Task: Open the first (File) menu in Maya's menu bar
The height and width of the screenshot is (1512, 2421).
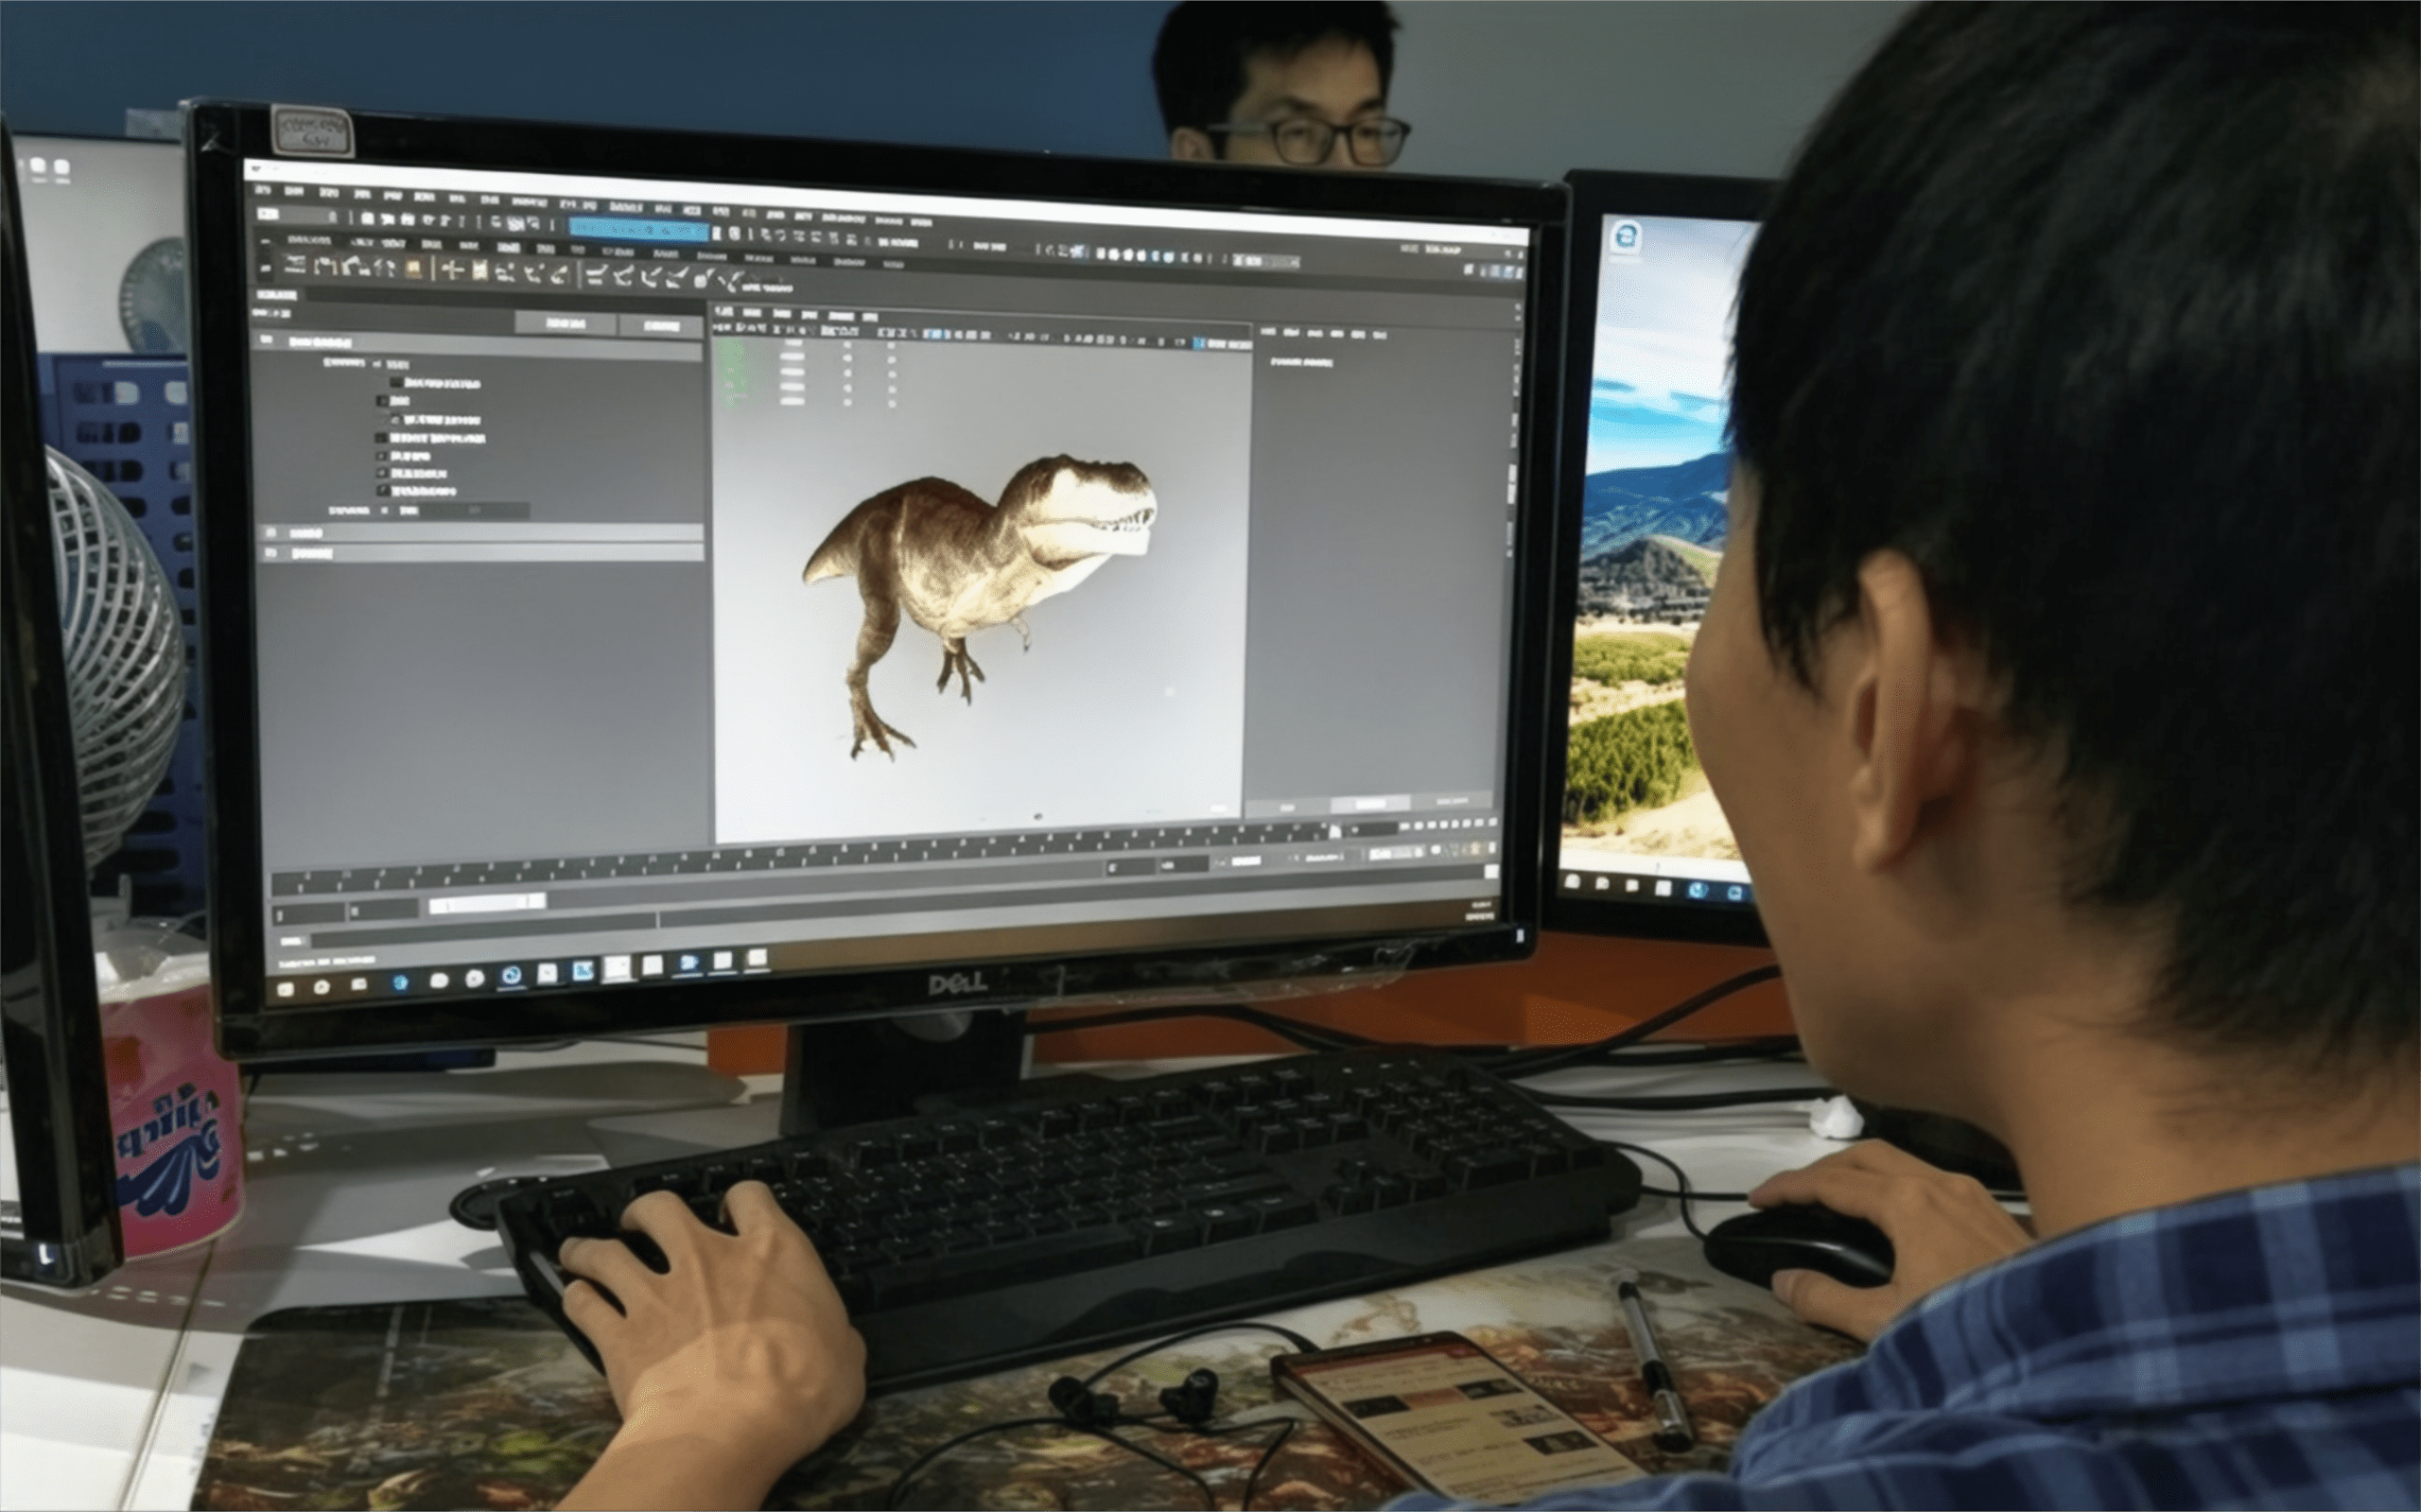Action: (x=263, y=190)
